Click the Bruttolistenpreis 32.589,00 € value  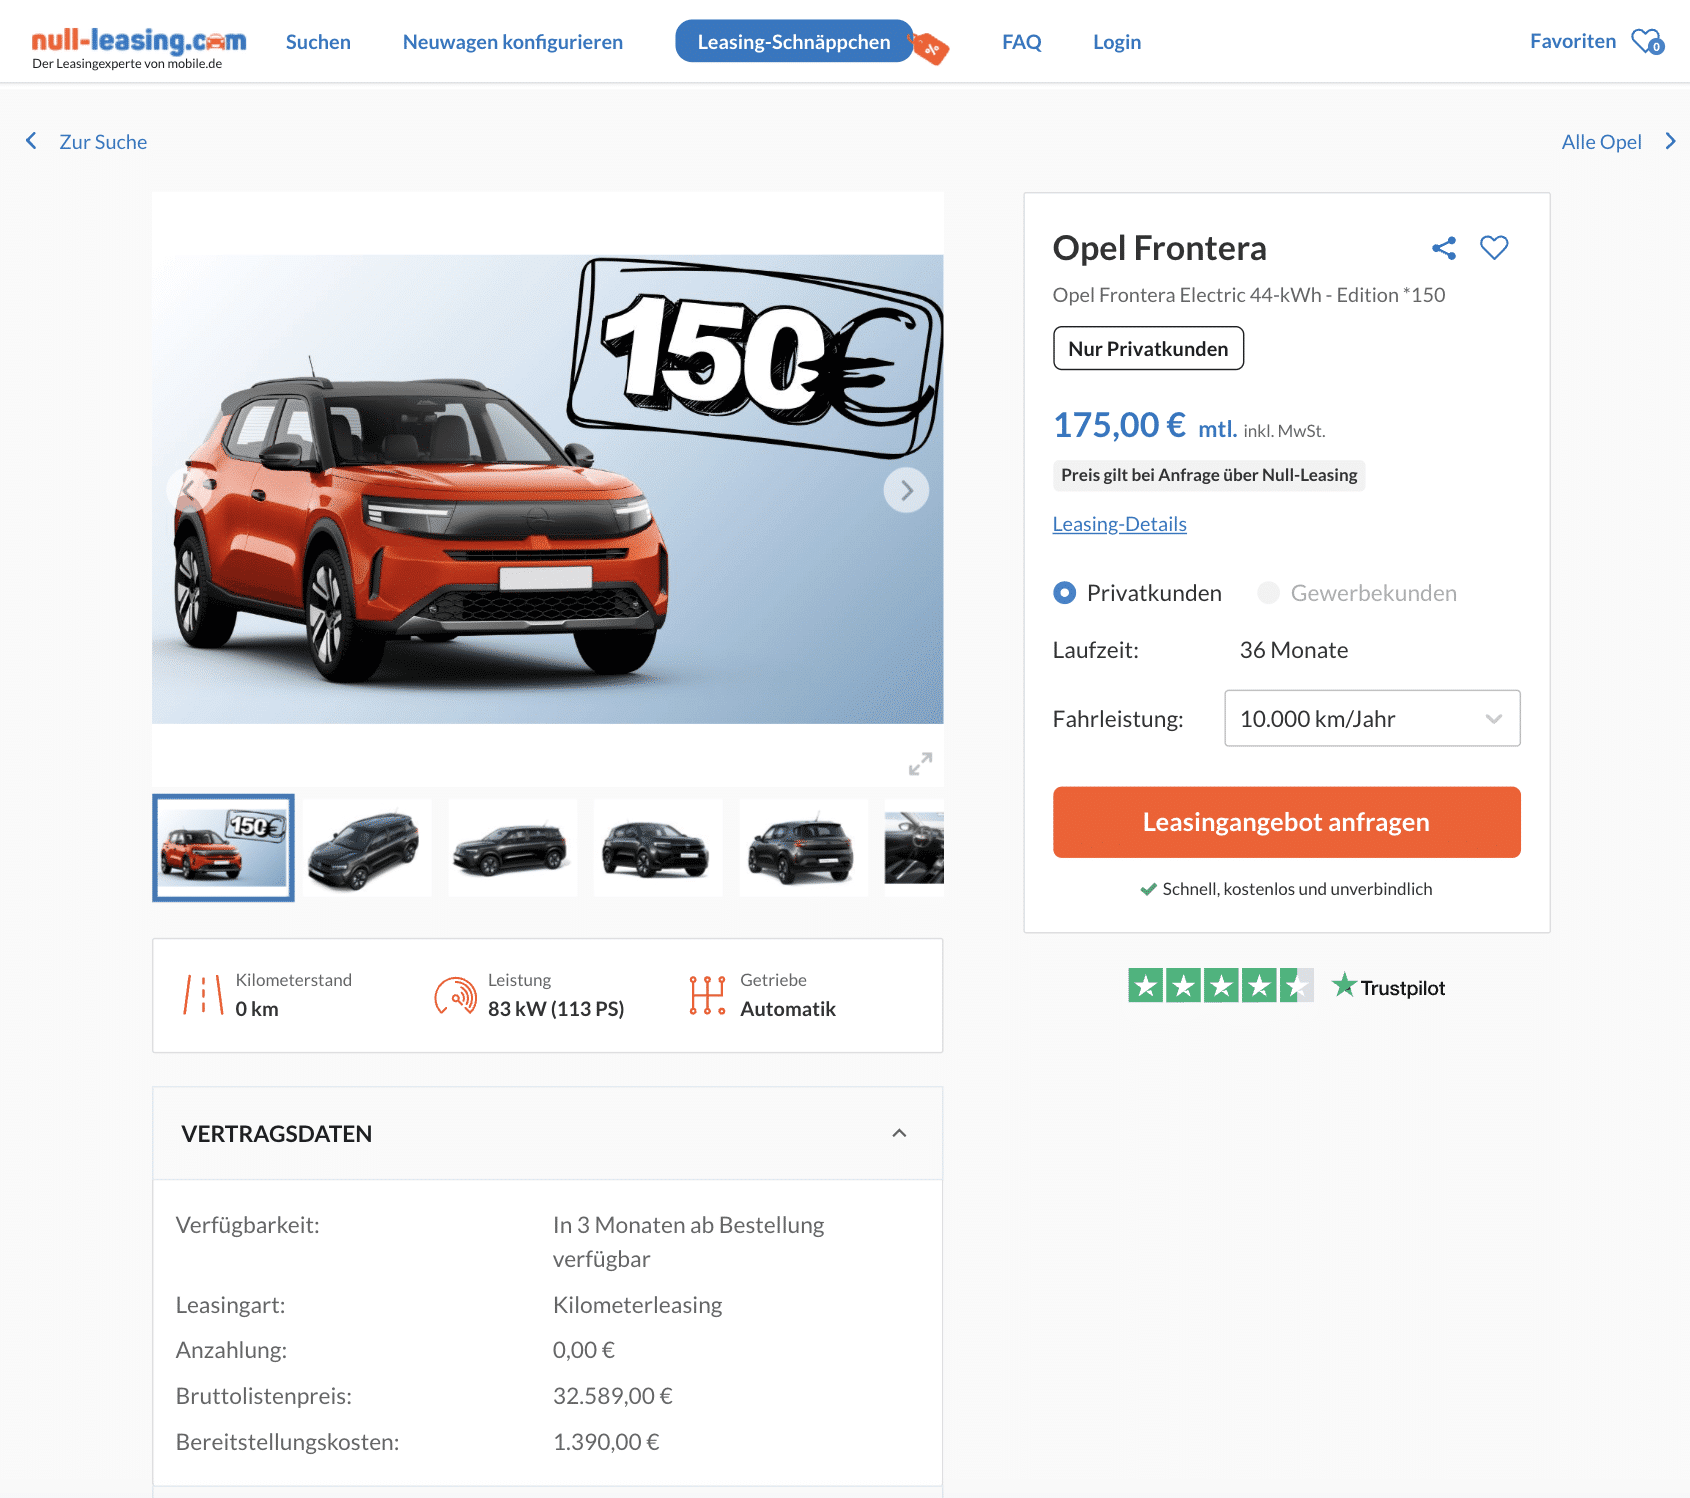[x=613, y=1396]
